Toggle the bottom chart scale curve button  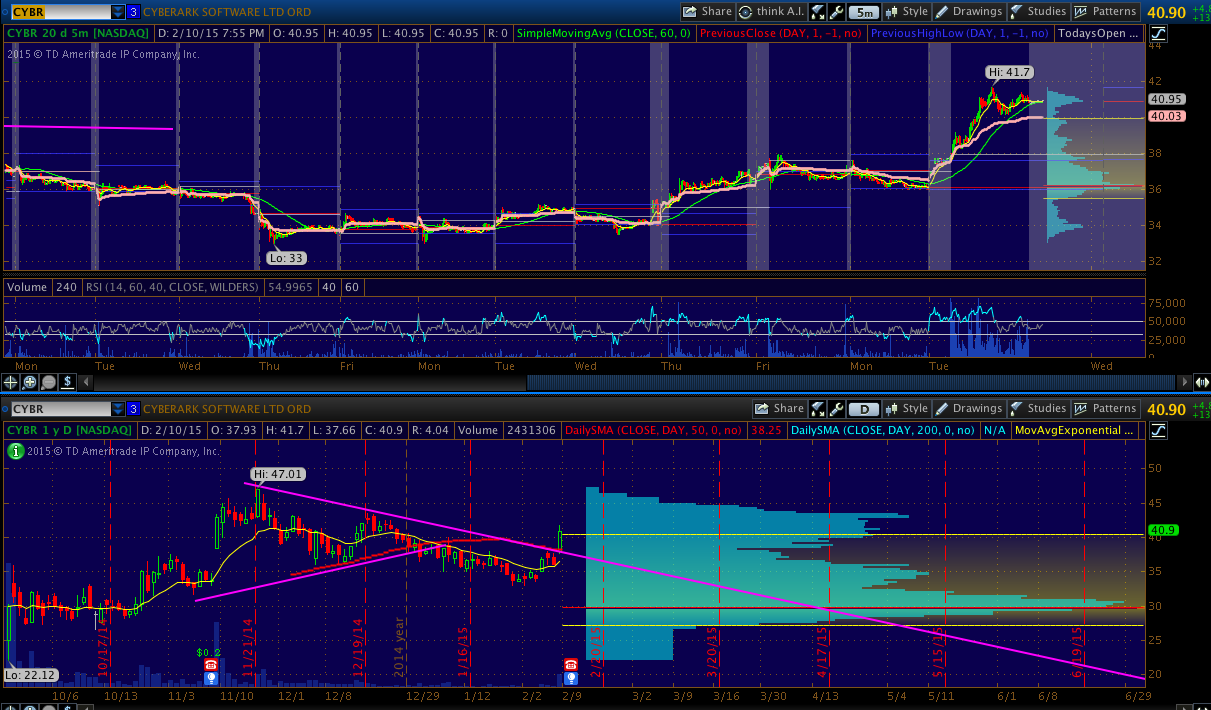click(x=1158, y=430)
